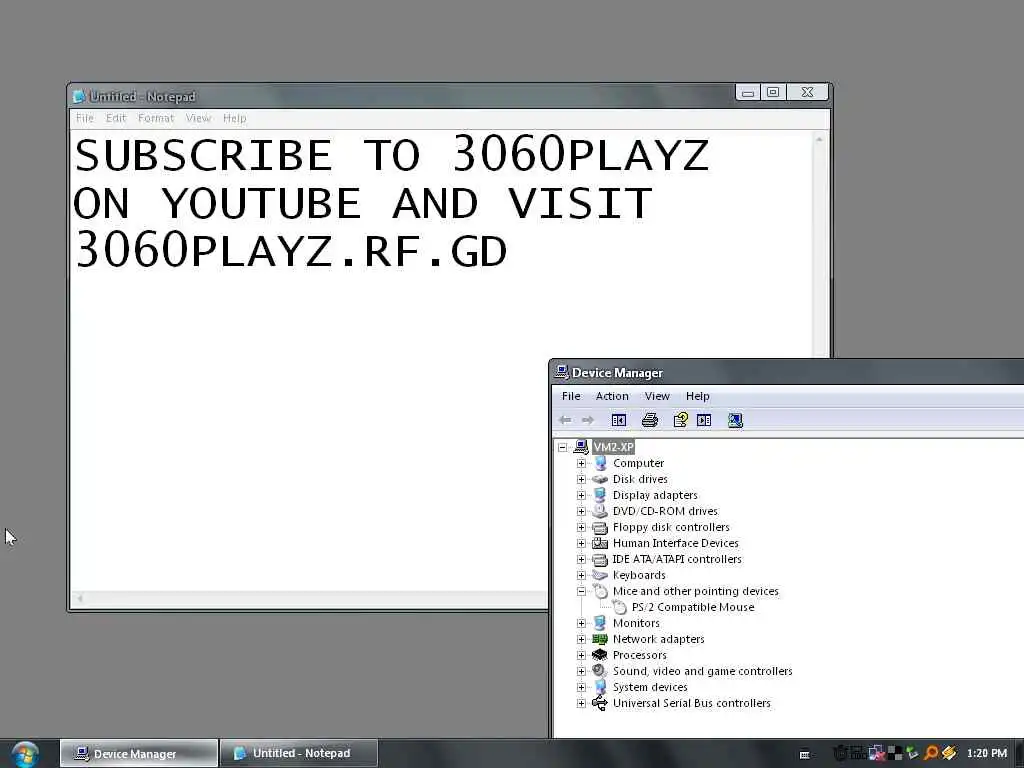1024x768 pixels.
Task: Click the Human Interface Devices icon
Action: pos(600,543)
